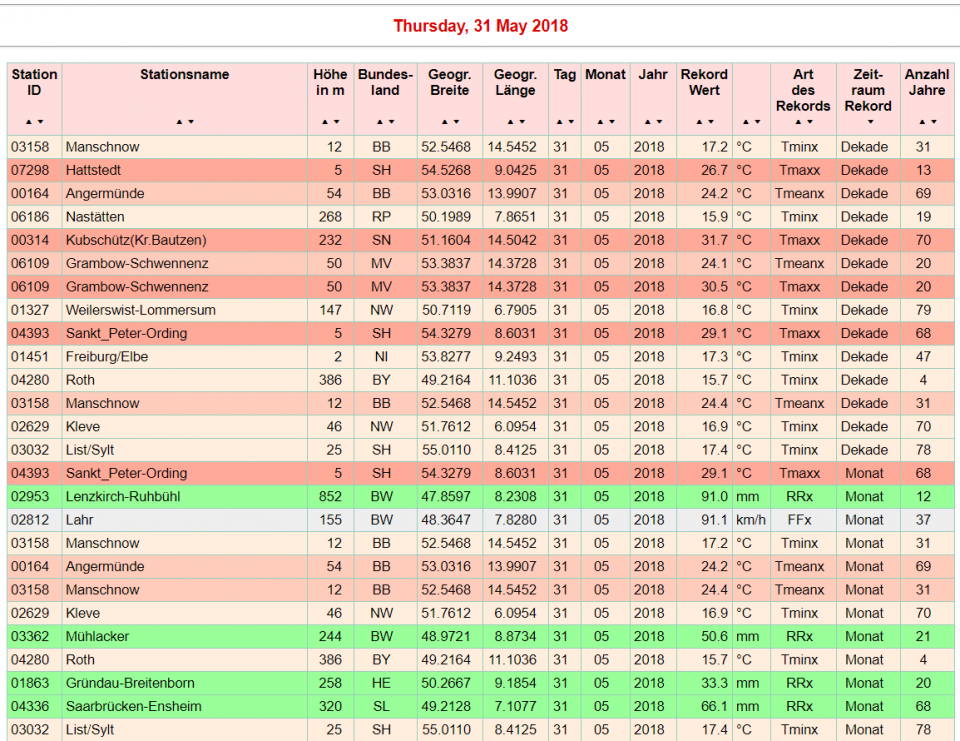This screenshot has height=741, width=960.
Task: Sort Geogr. Länge descending arrow
Action: tap(520, 122)
